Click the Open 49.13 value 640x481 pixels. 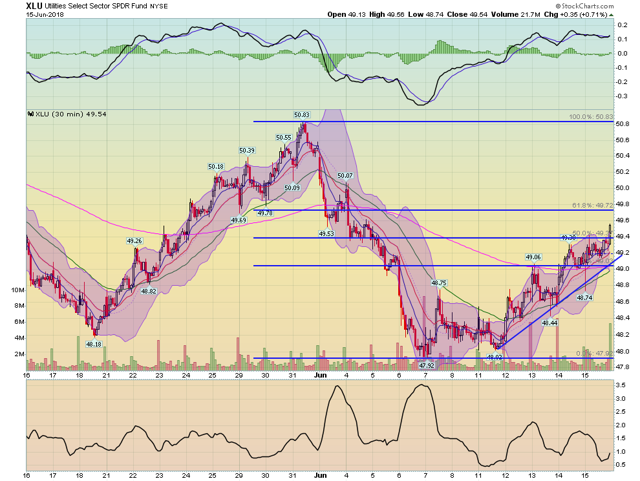point(347,14)
